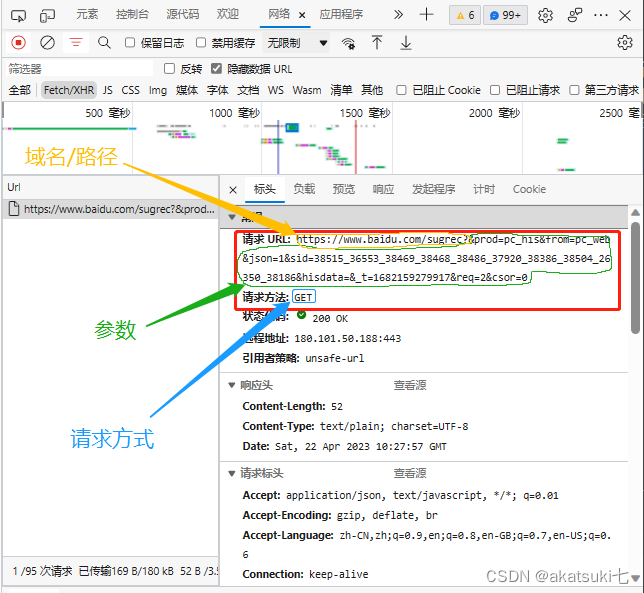This screenshot has width=644, height=593.
Task: View source 查看源 for 请求标头
Action: [x=410, y=473]
